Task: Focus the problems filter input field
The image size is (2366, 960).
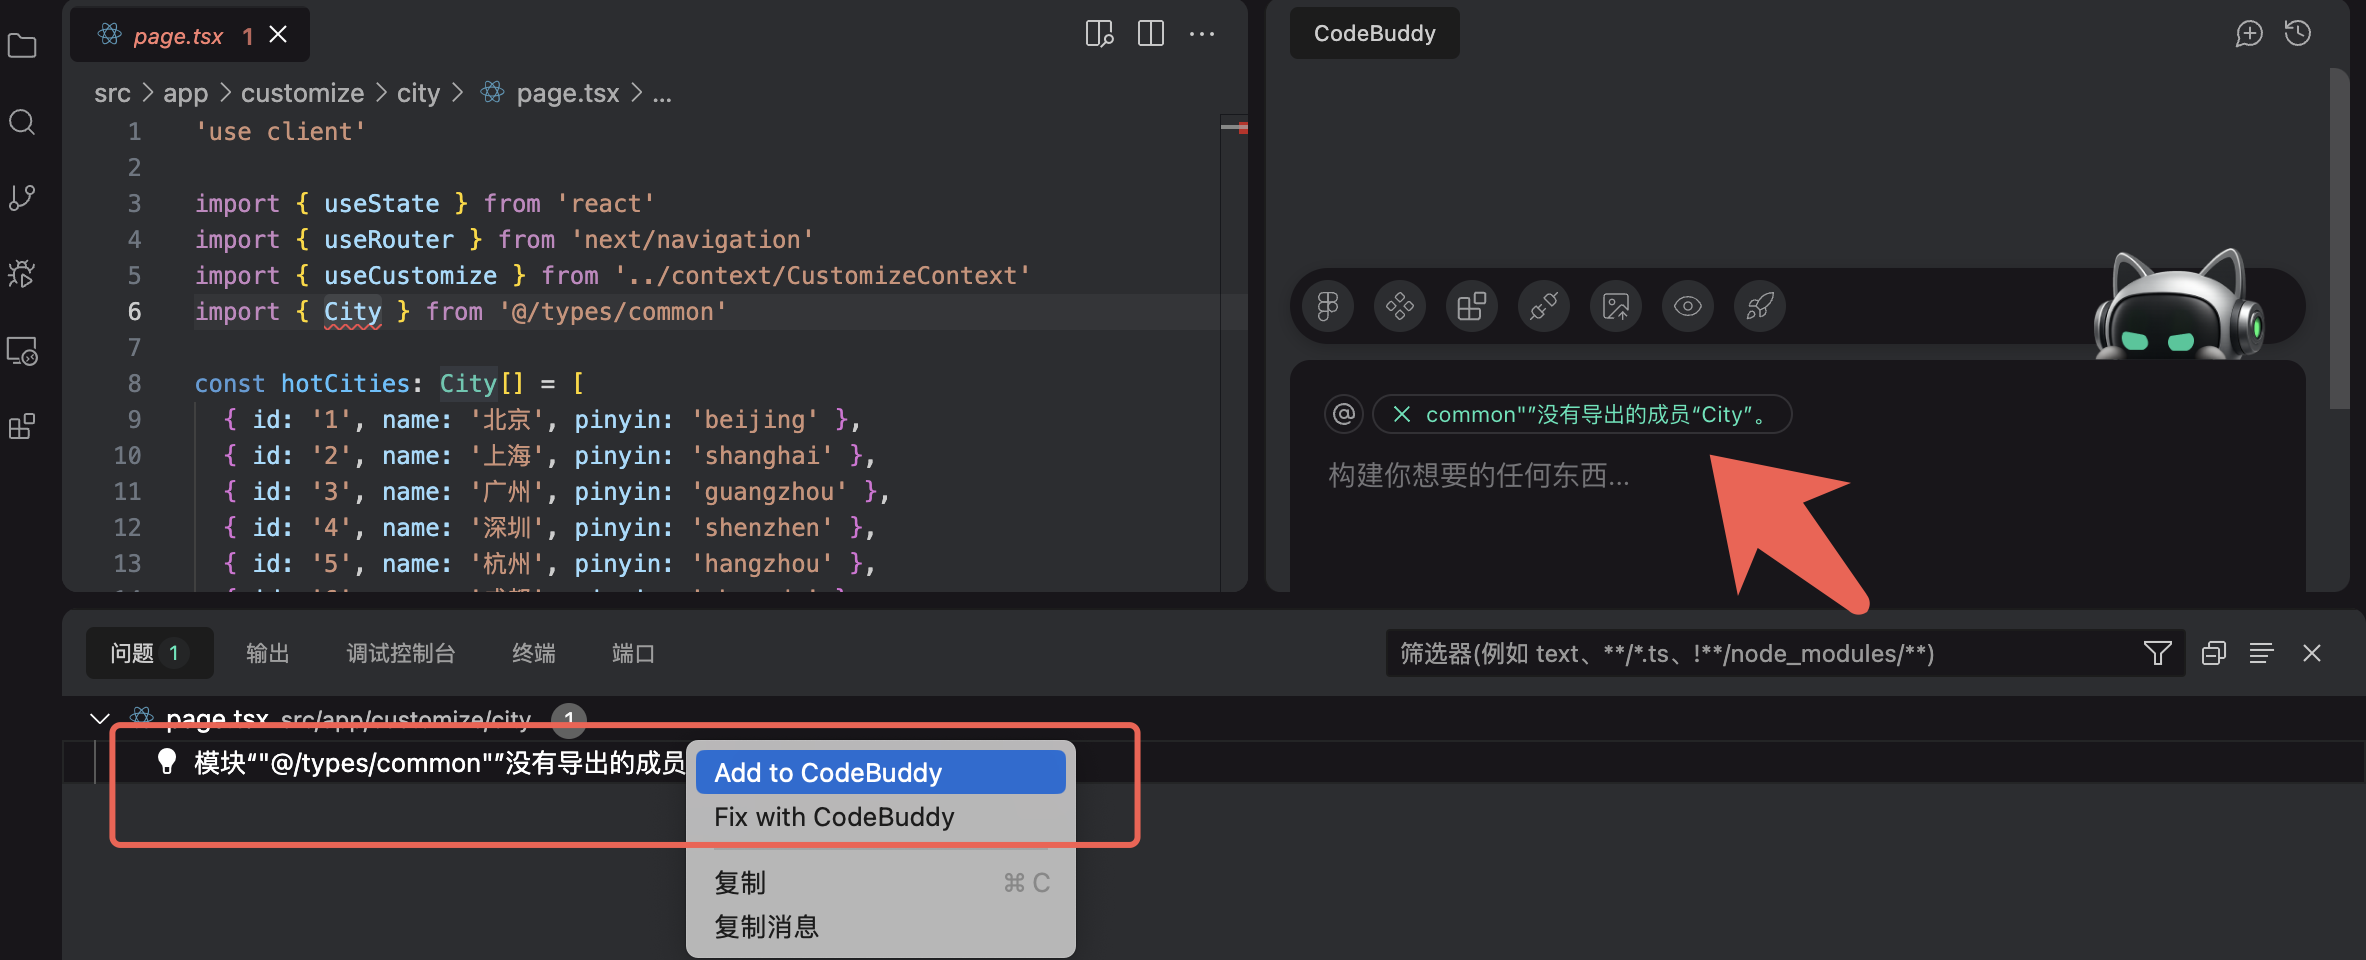Action: tap(1760, 654)
